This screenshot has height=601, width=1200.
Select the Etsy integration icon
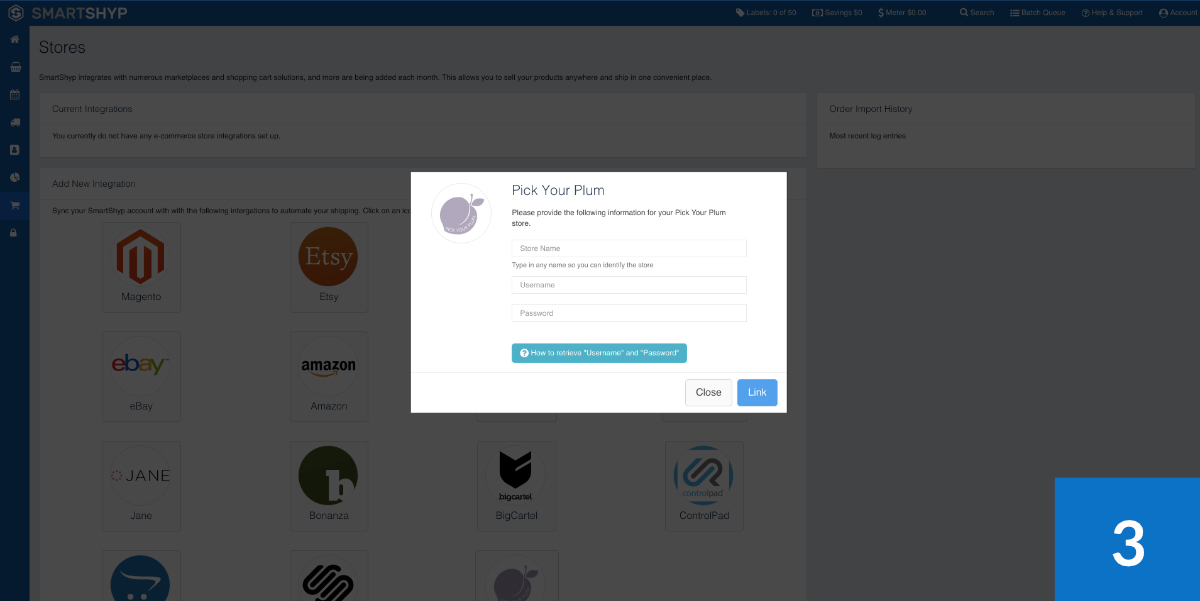tap(329, 266)
